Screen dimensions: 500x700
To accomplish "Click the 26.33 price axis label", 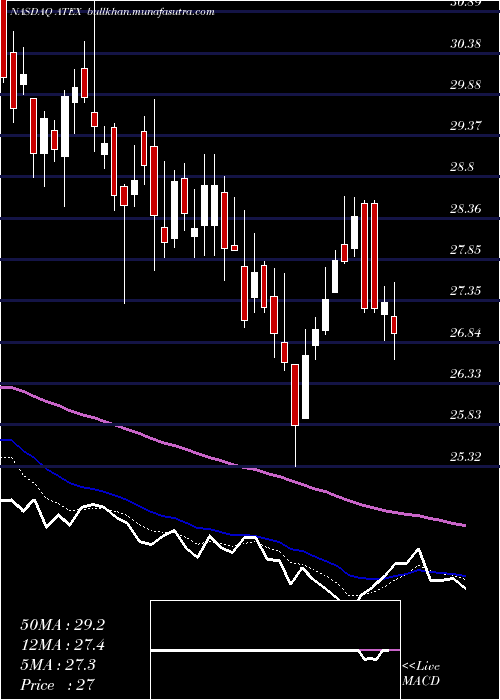I will coord(465,374).
